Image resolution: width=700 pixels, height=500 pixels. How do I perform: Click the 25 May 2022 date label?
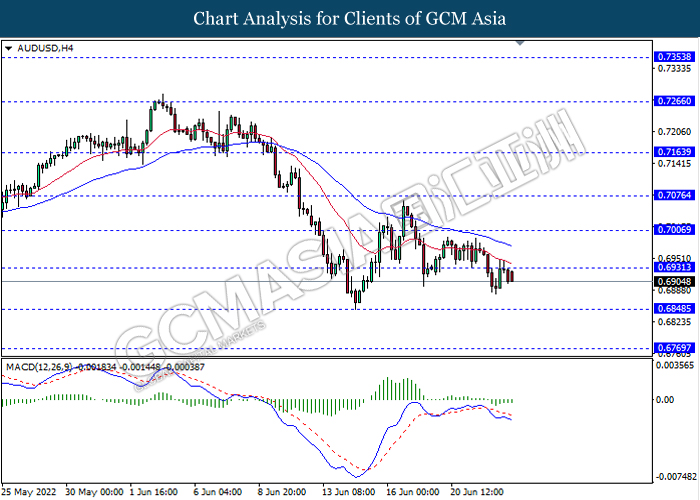pos(29,492)
